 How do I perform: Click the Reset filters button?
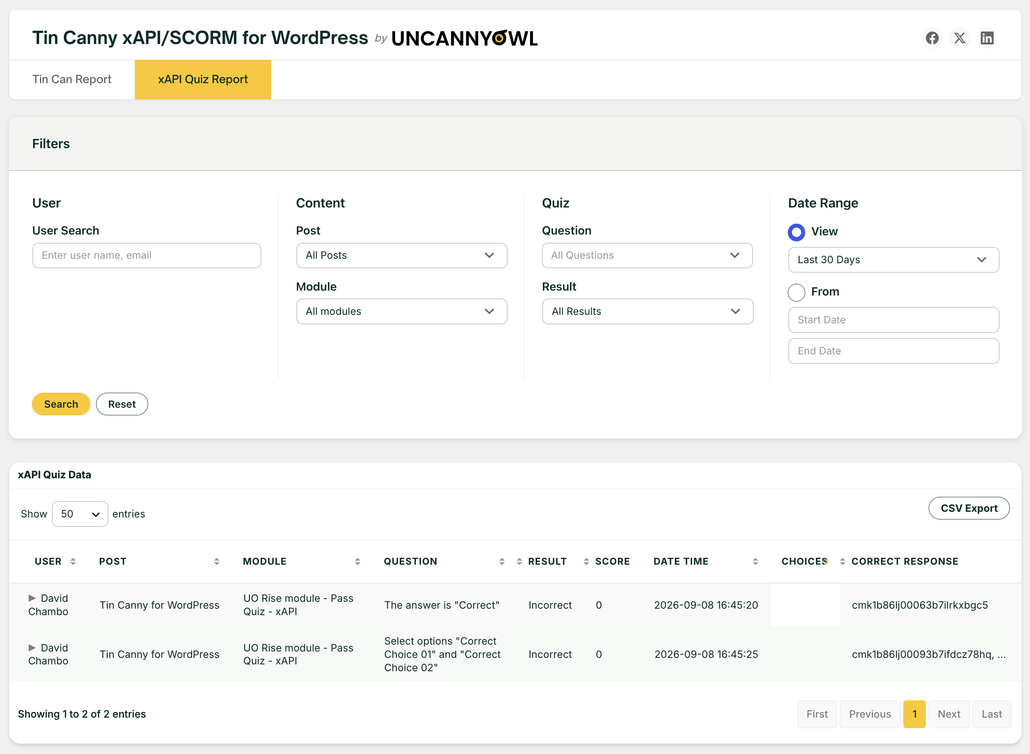[x=122, y=404]
